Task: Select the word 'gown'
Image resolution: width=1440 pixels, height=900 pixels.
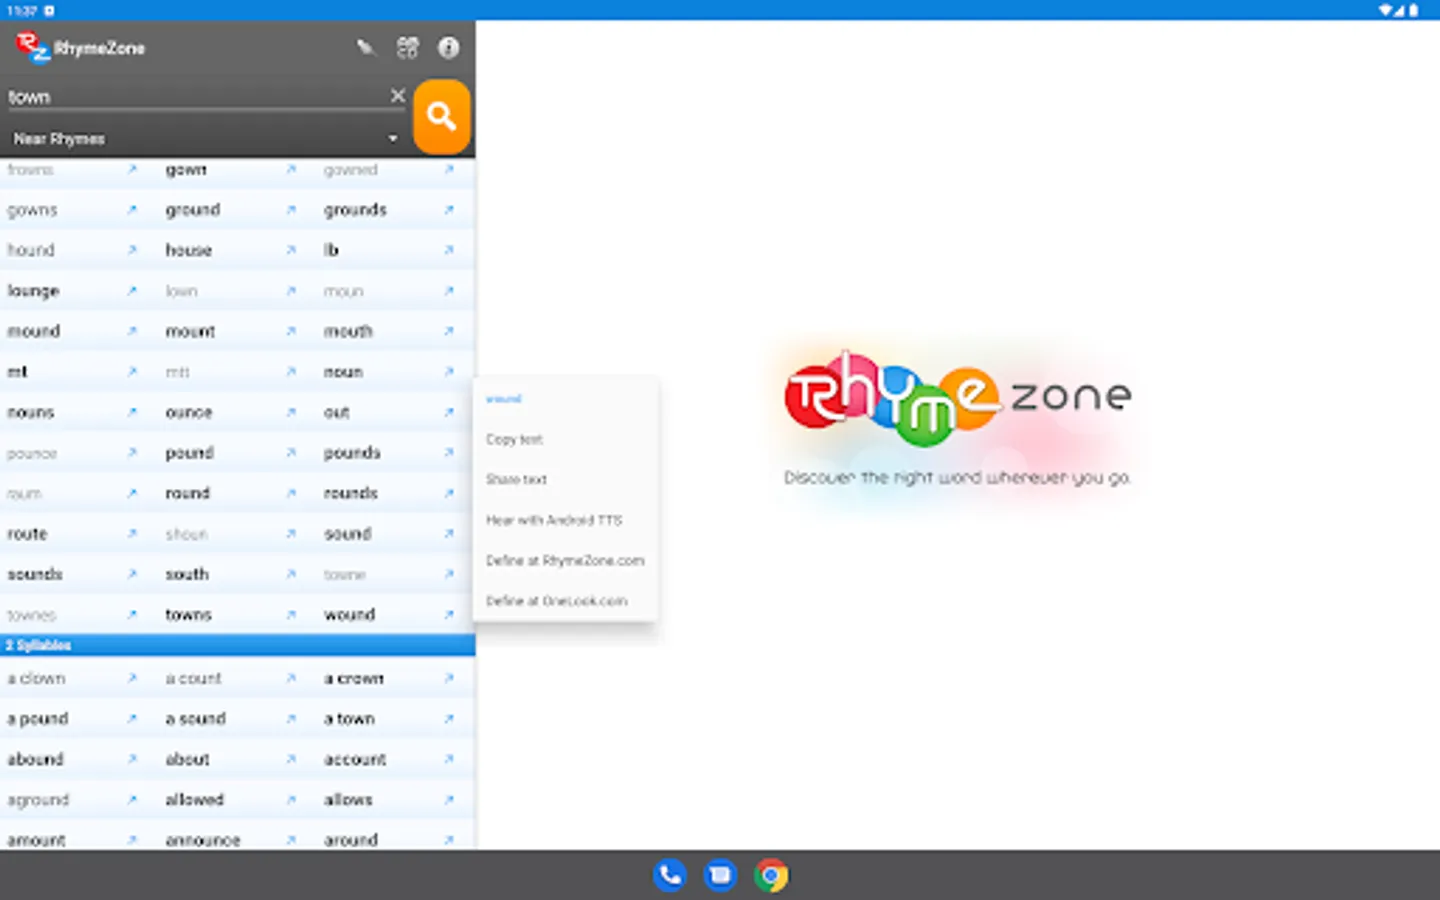Action: point(186,170)
